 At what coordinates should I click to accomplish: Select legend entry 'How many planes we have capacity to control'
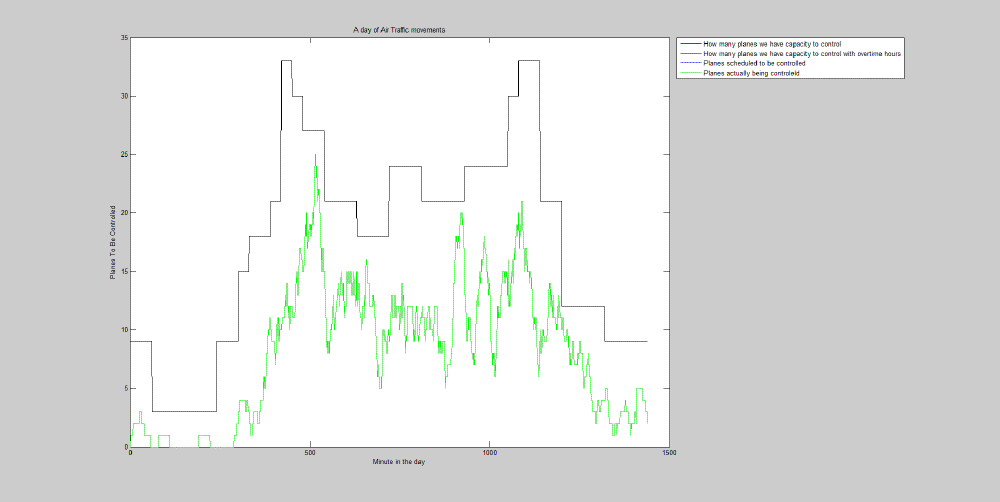click(x=772, y=44)
